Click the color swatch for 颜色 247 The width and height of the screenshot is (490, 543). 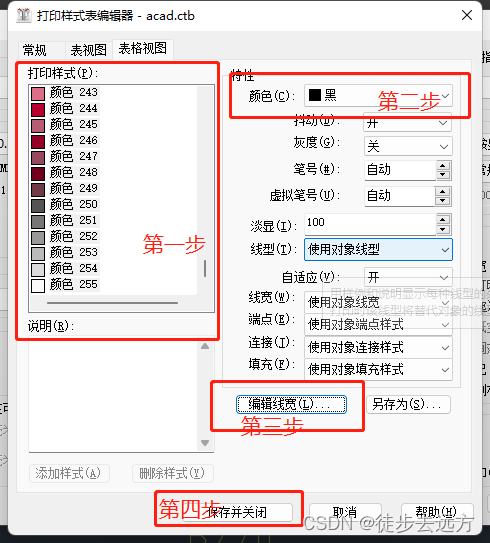pos(38,157)
